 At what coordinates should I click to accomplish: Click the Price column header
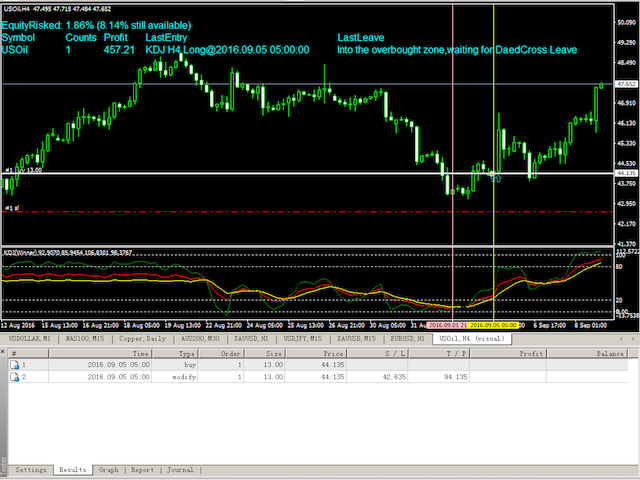coord(316,353)
